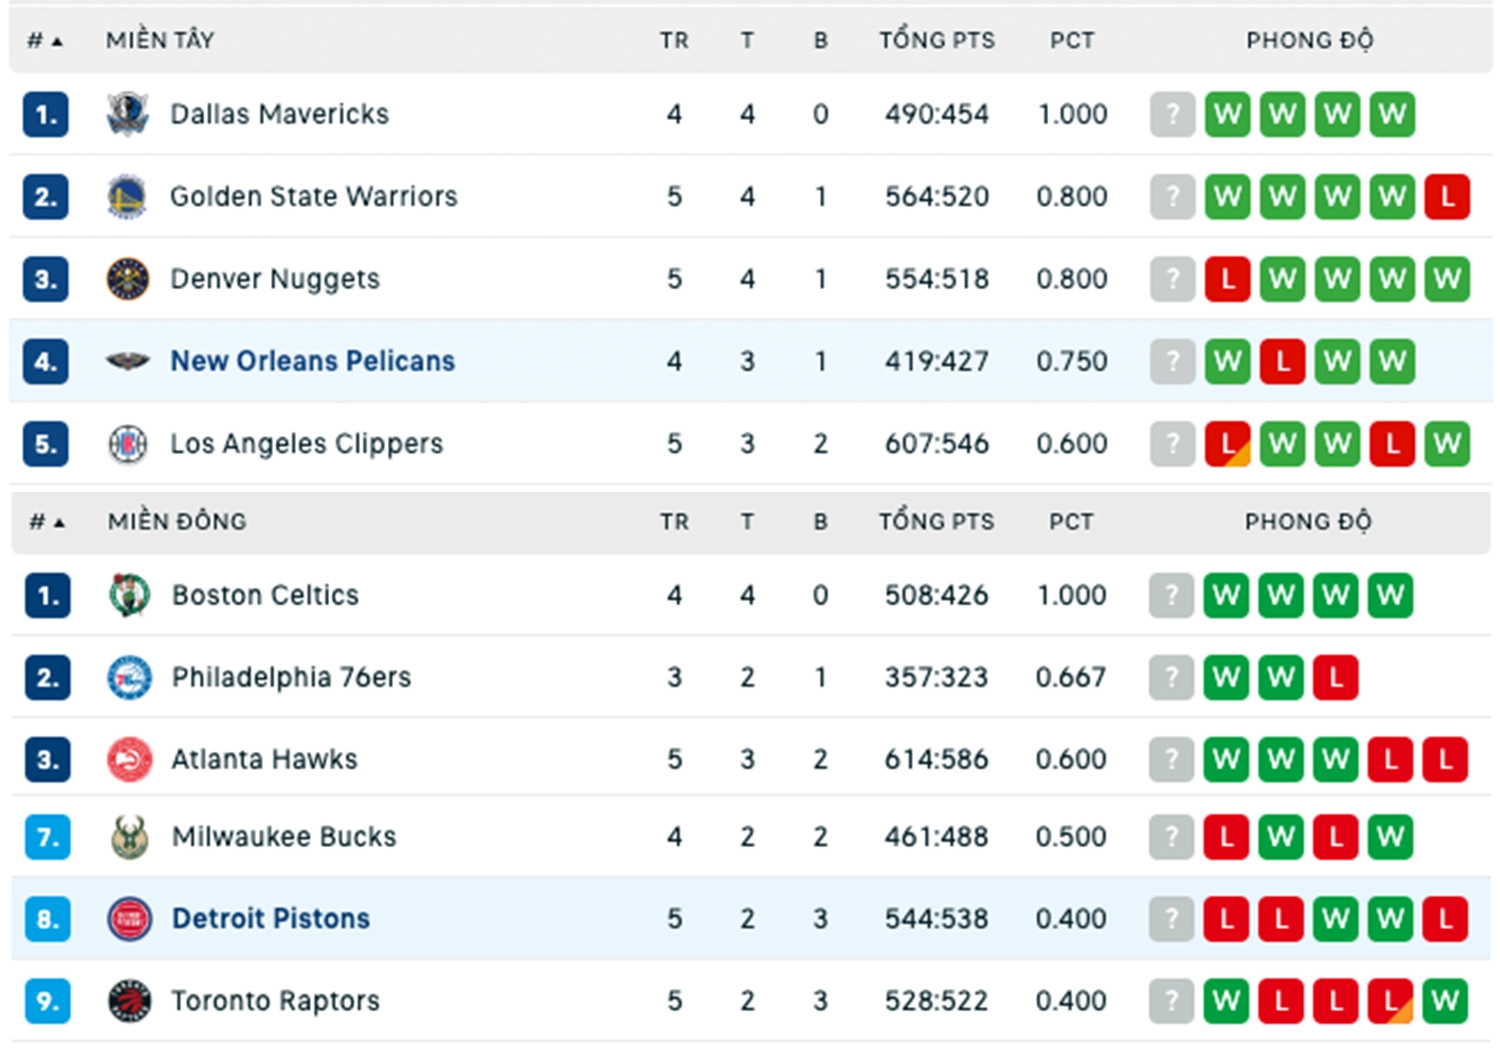
Task: Click the Philadelphia 76ers logo
Action: 129,678
